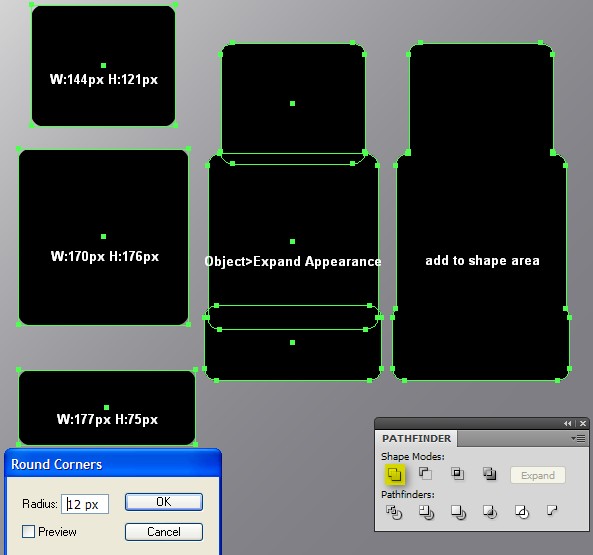Click the Radius input field
593x555 pixels.
(x=85, y=504)
